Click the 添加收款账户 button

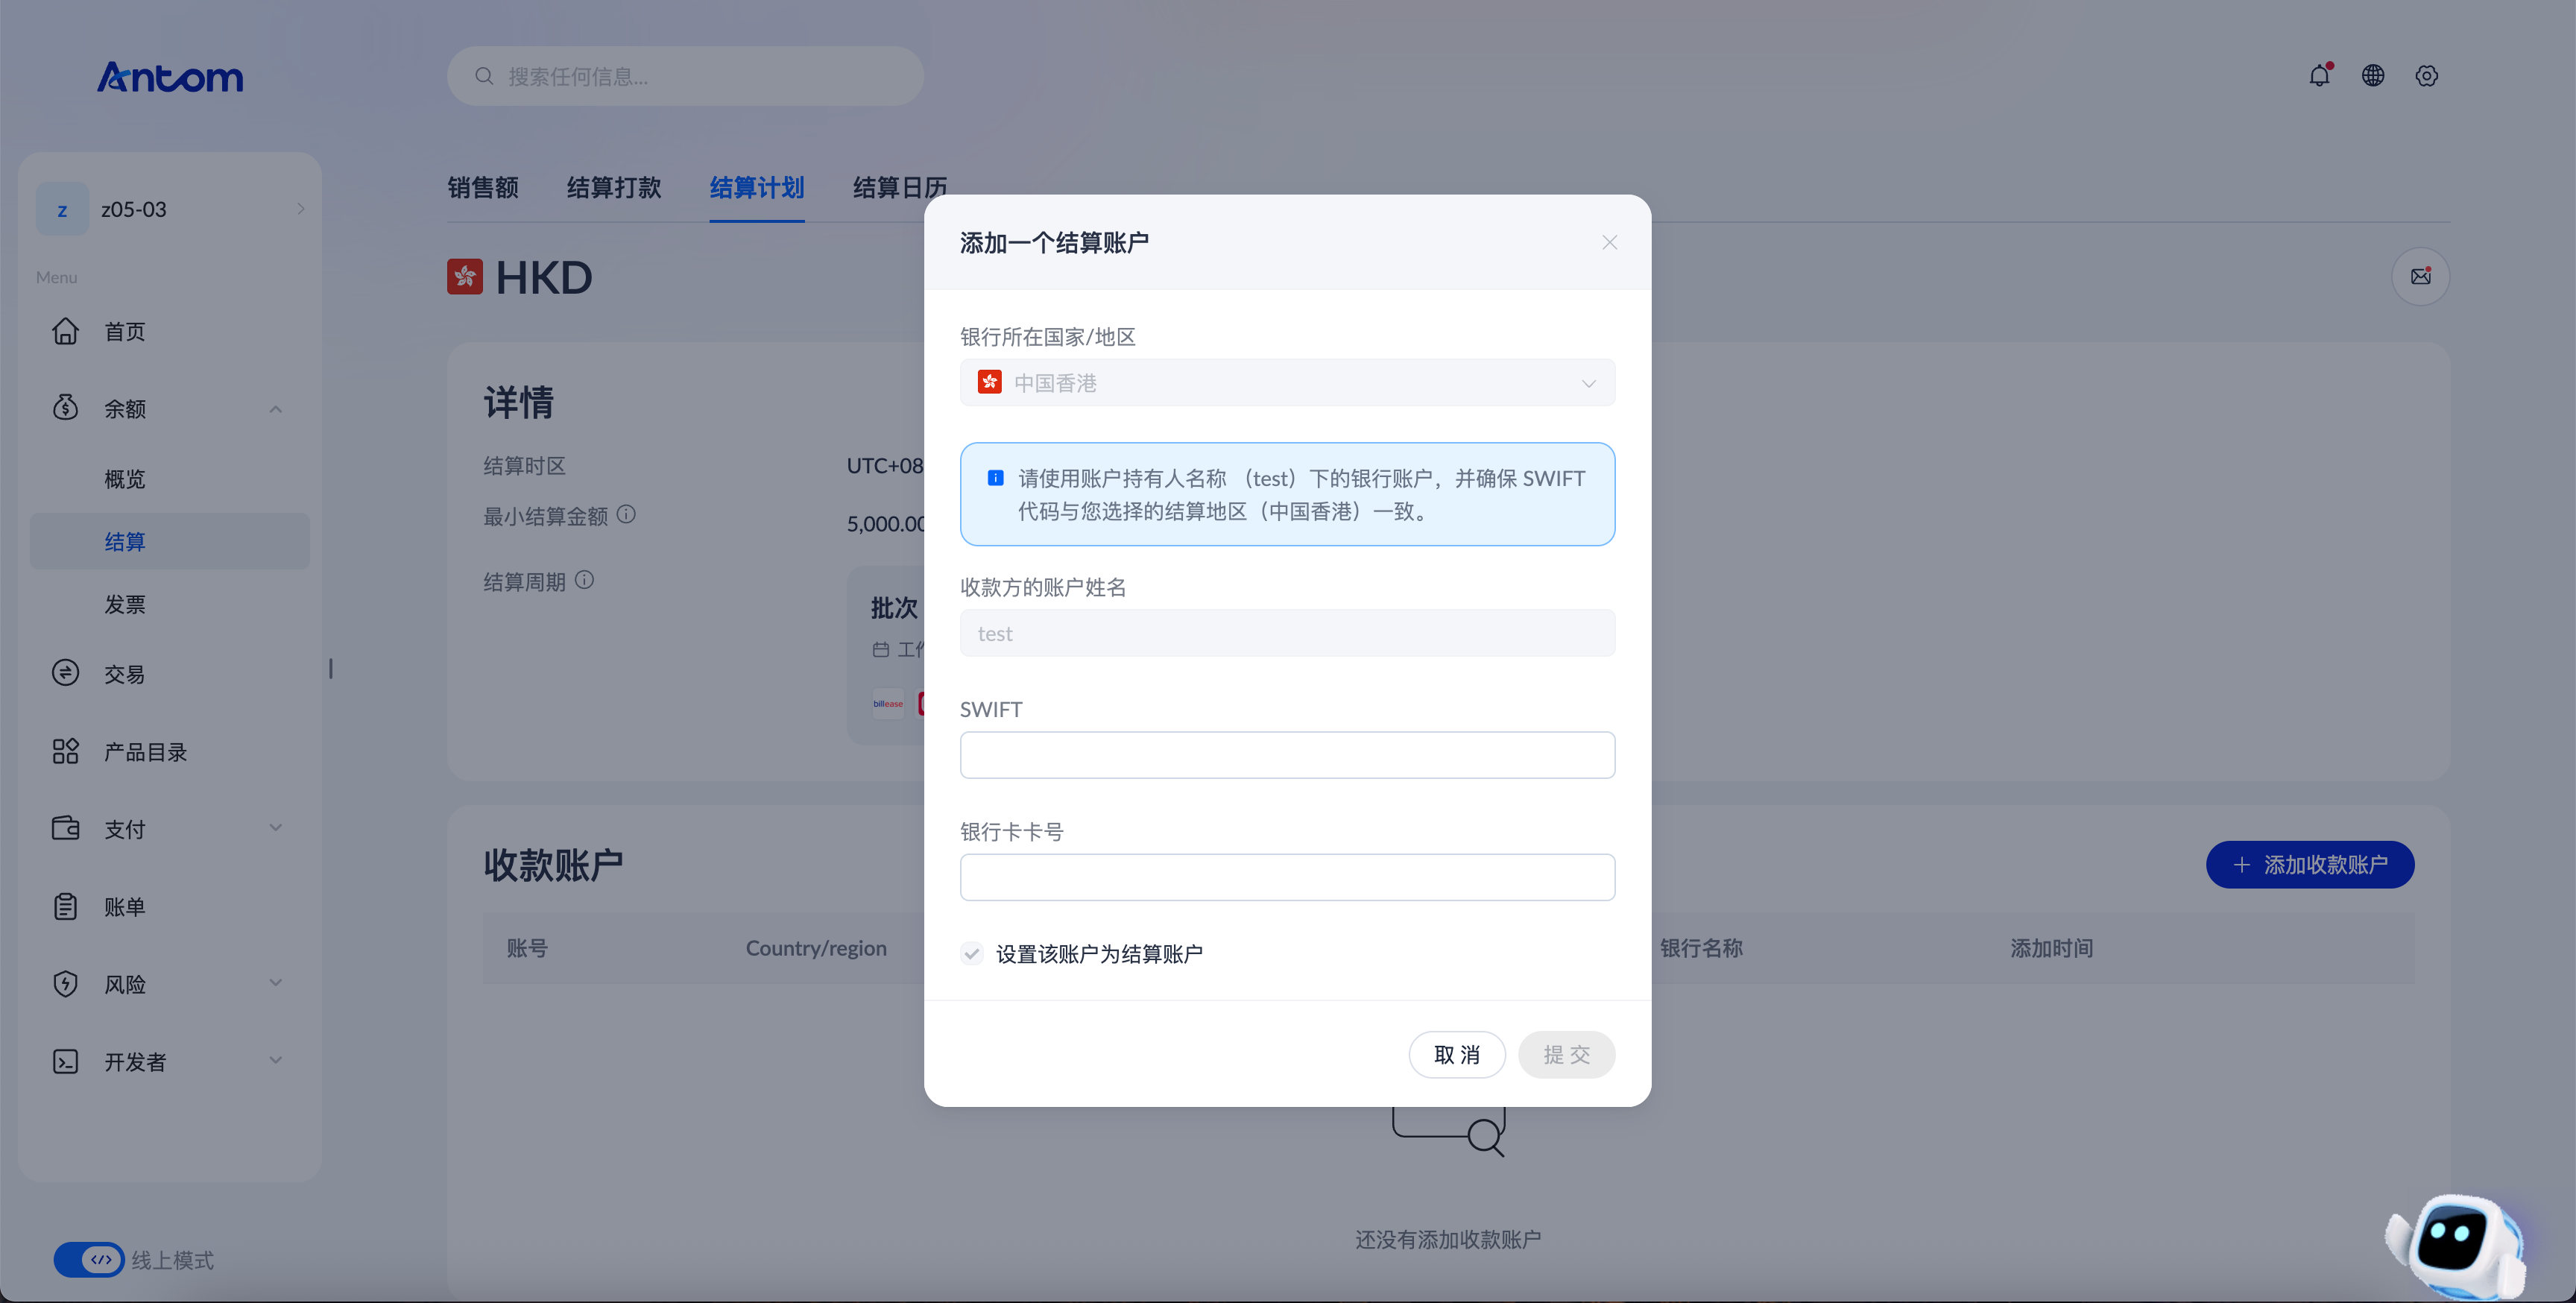point(2310,864)
